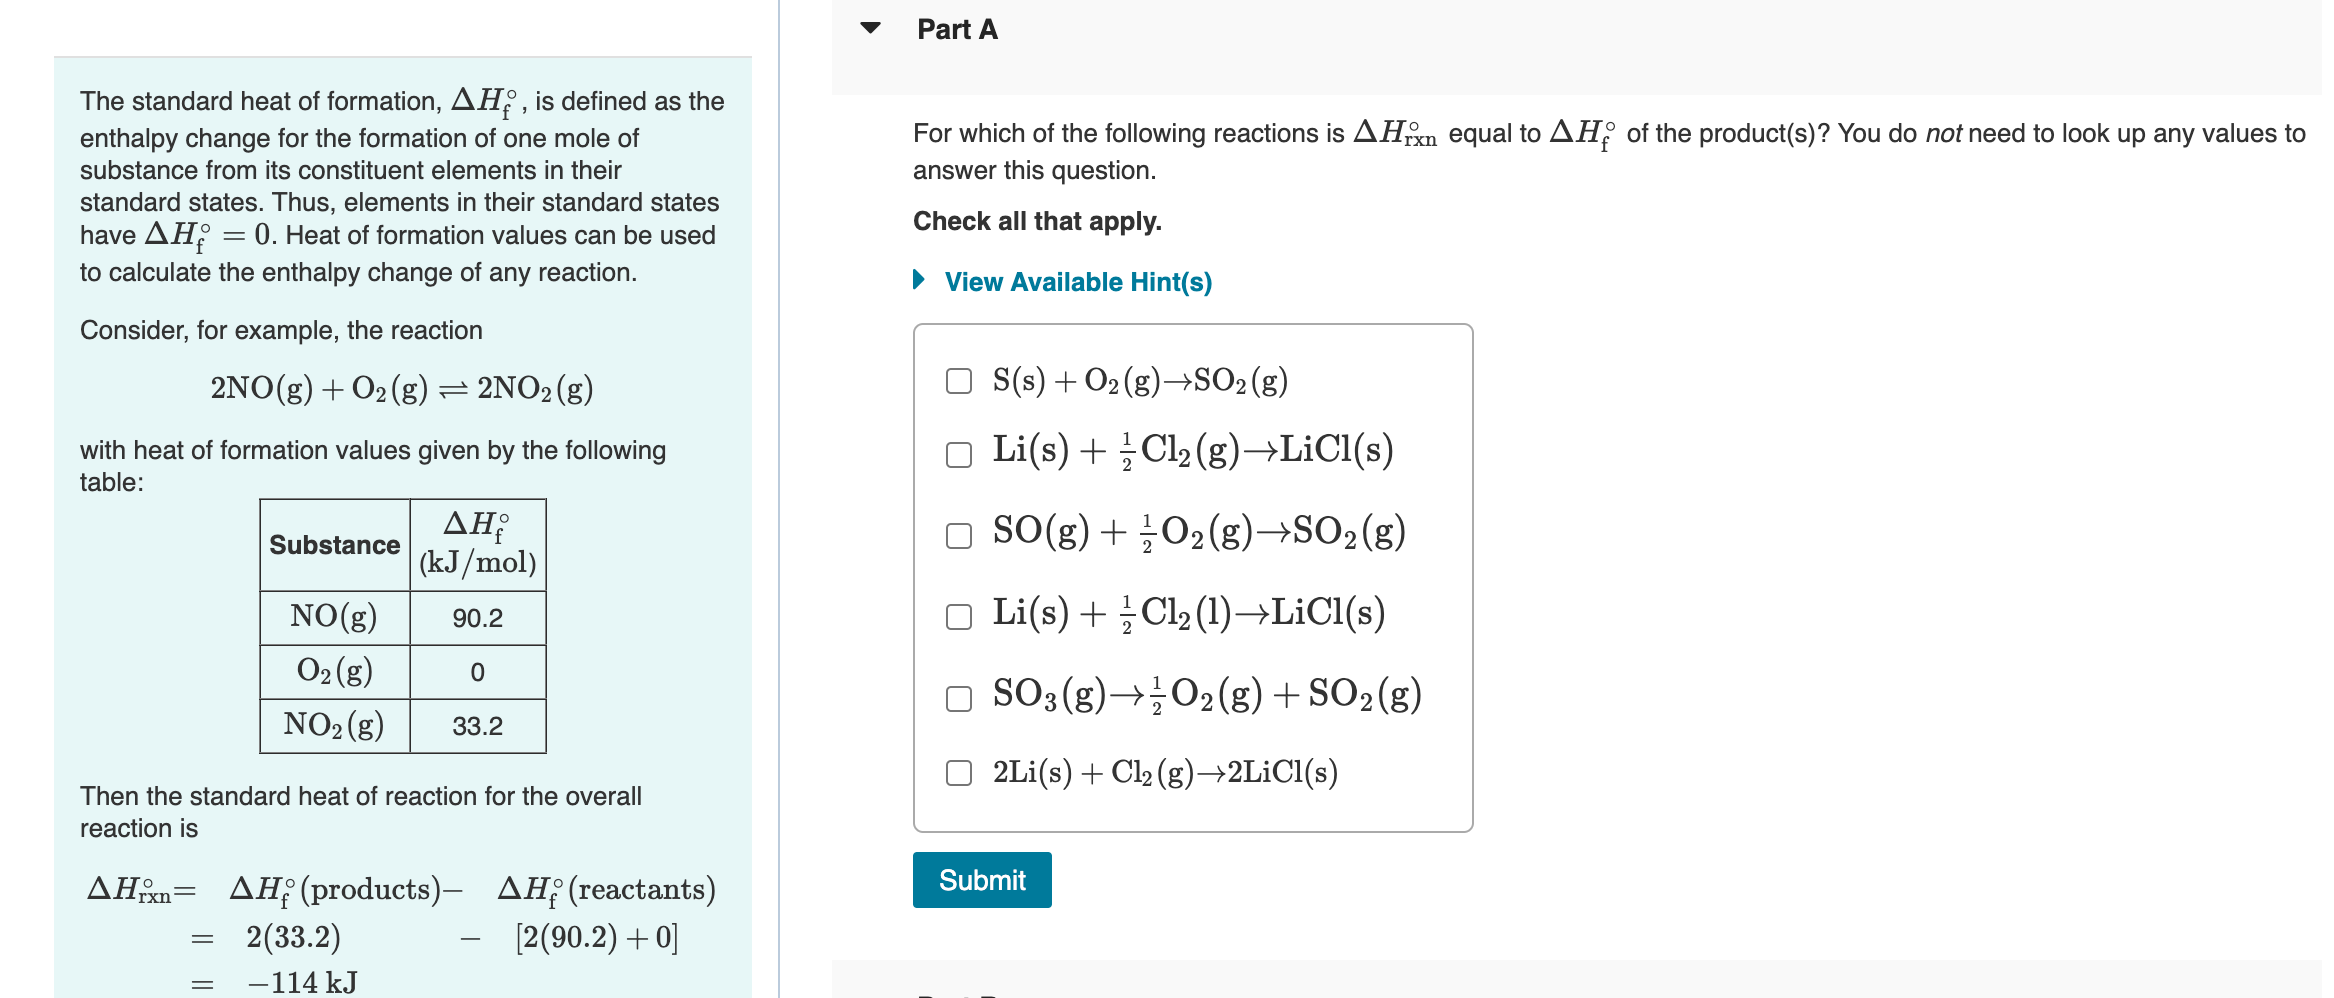Image resolution: width=2334 pixels, height=998 pixels.
Task: Collapse the Part A disclosure triangle
Action: pyautogui.click(x=872, y=28)
